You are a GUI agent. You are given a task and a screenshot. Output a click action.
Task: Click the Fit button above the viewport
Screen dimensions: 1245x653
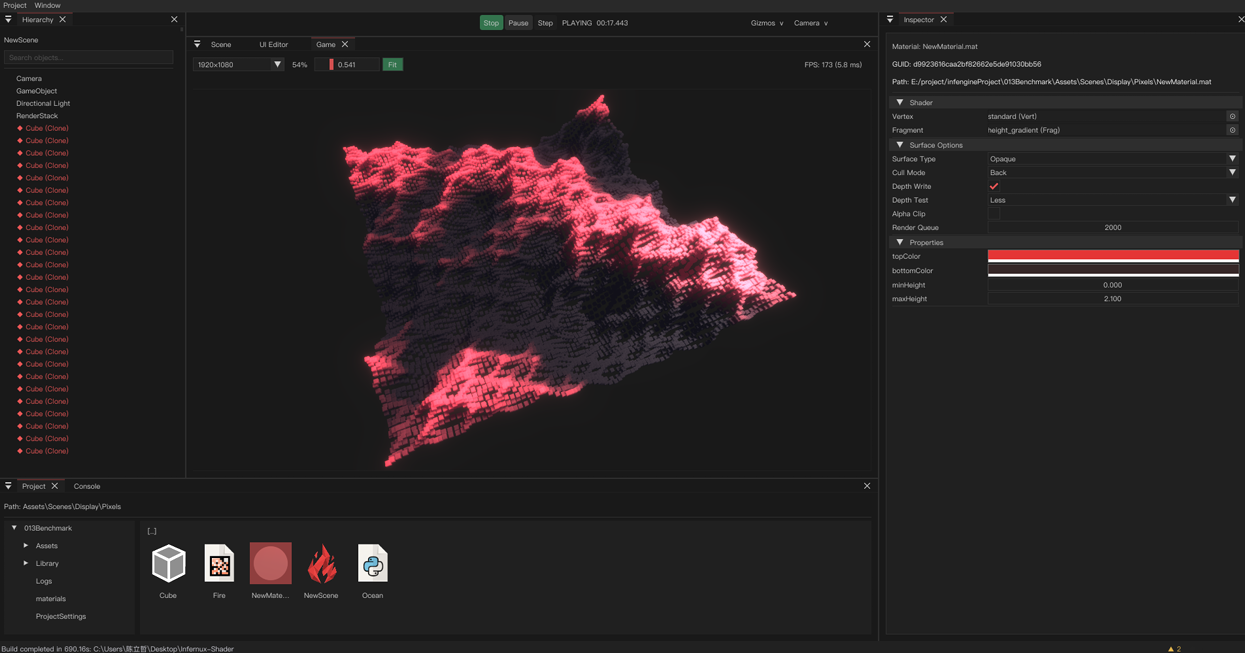coord(392,63)
